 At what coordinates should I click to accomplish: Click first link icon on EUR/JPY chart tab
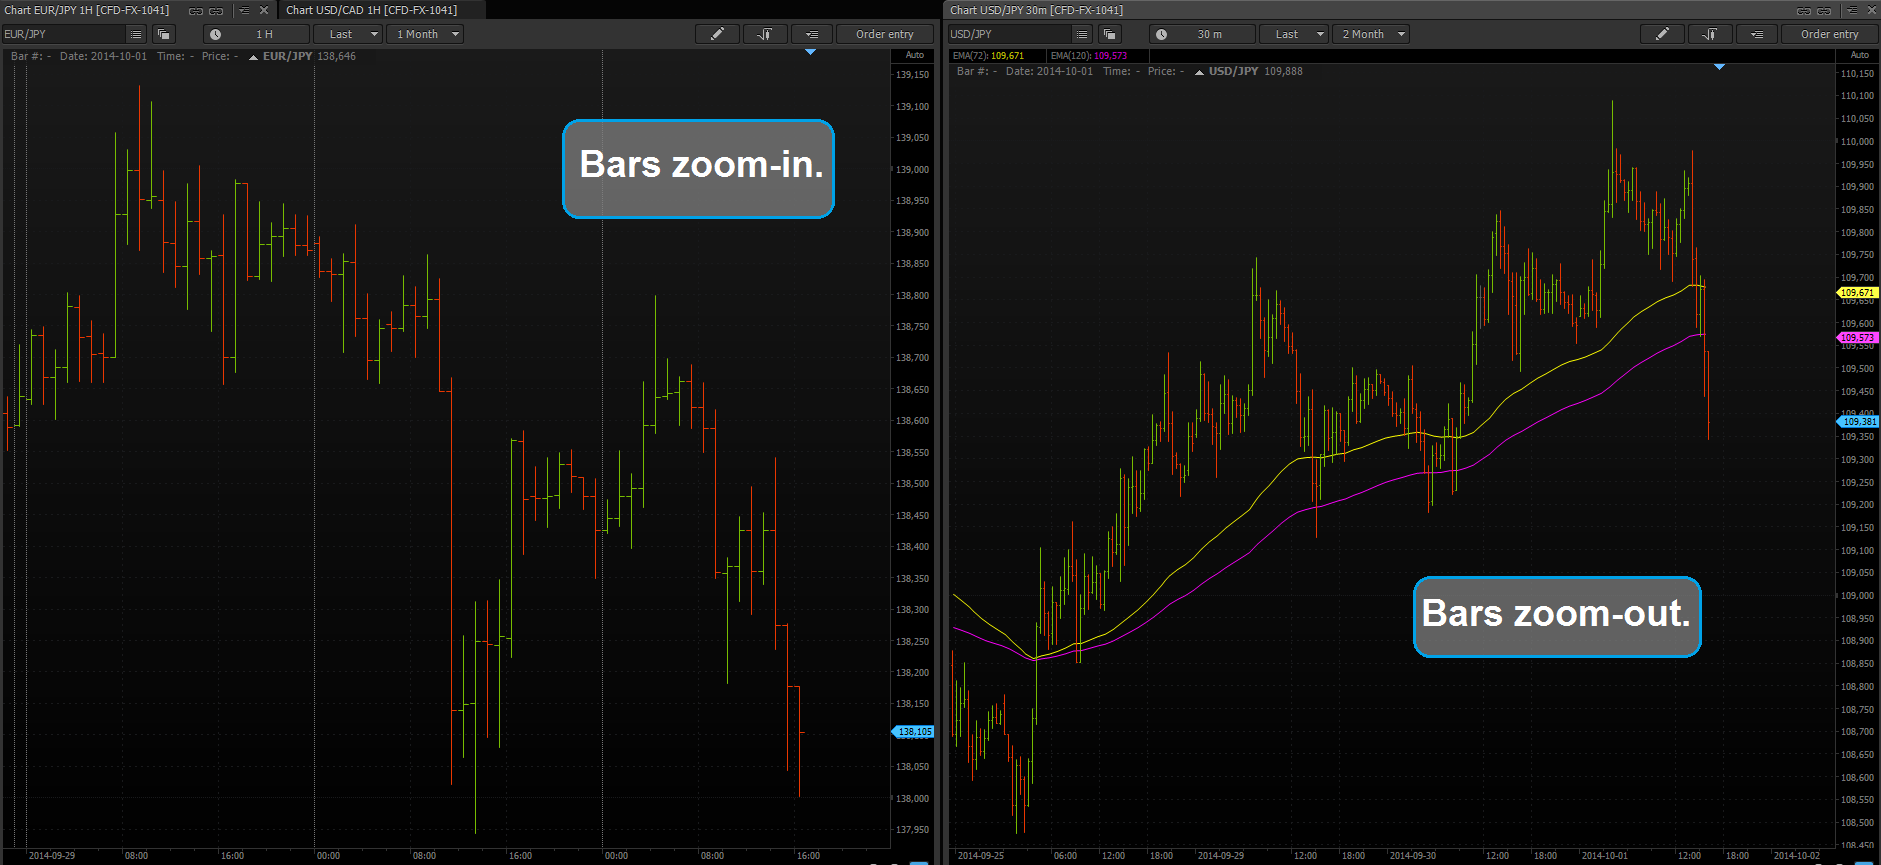tap(196, 10)
